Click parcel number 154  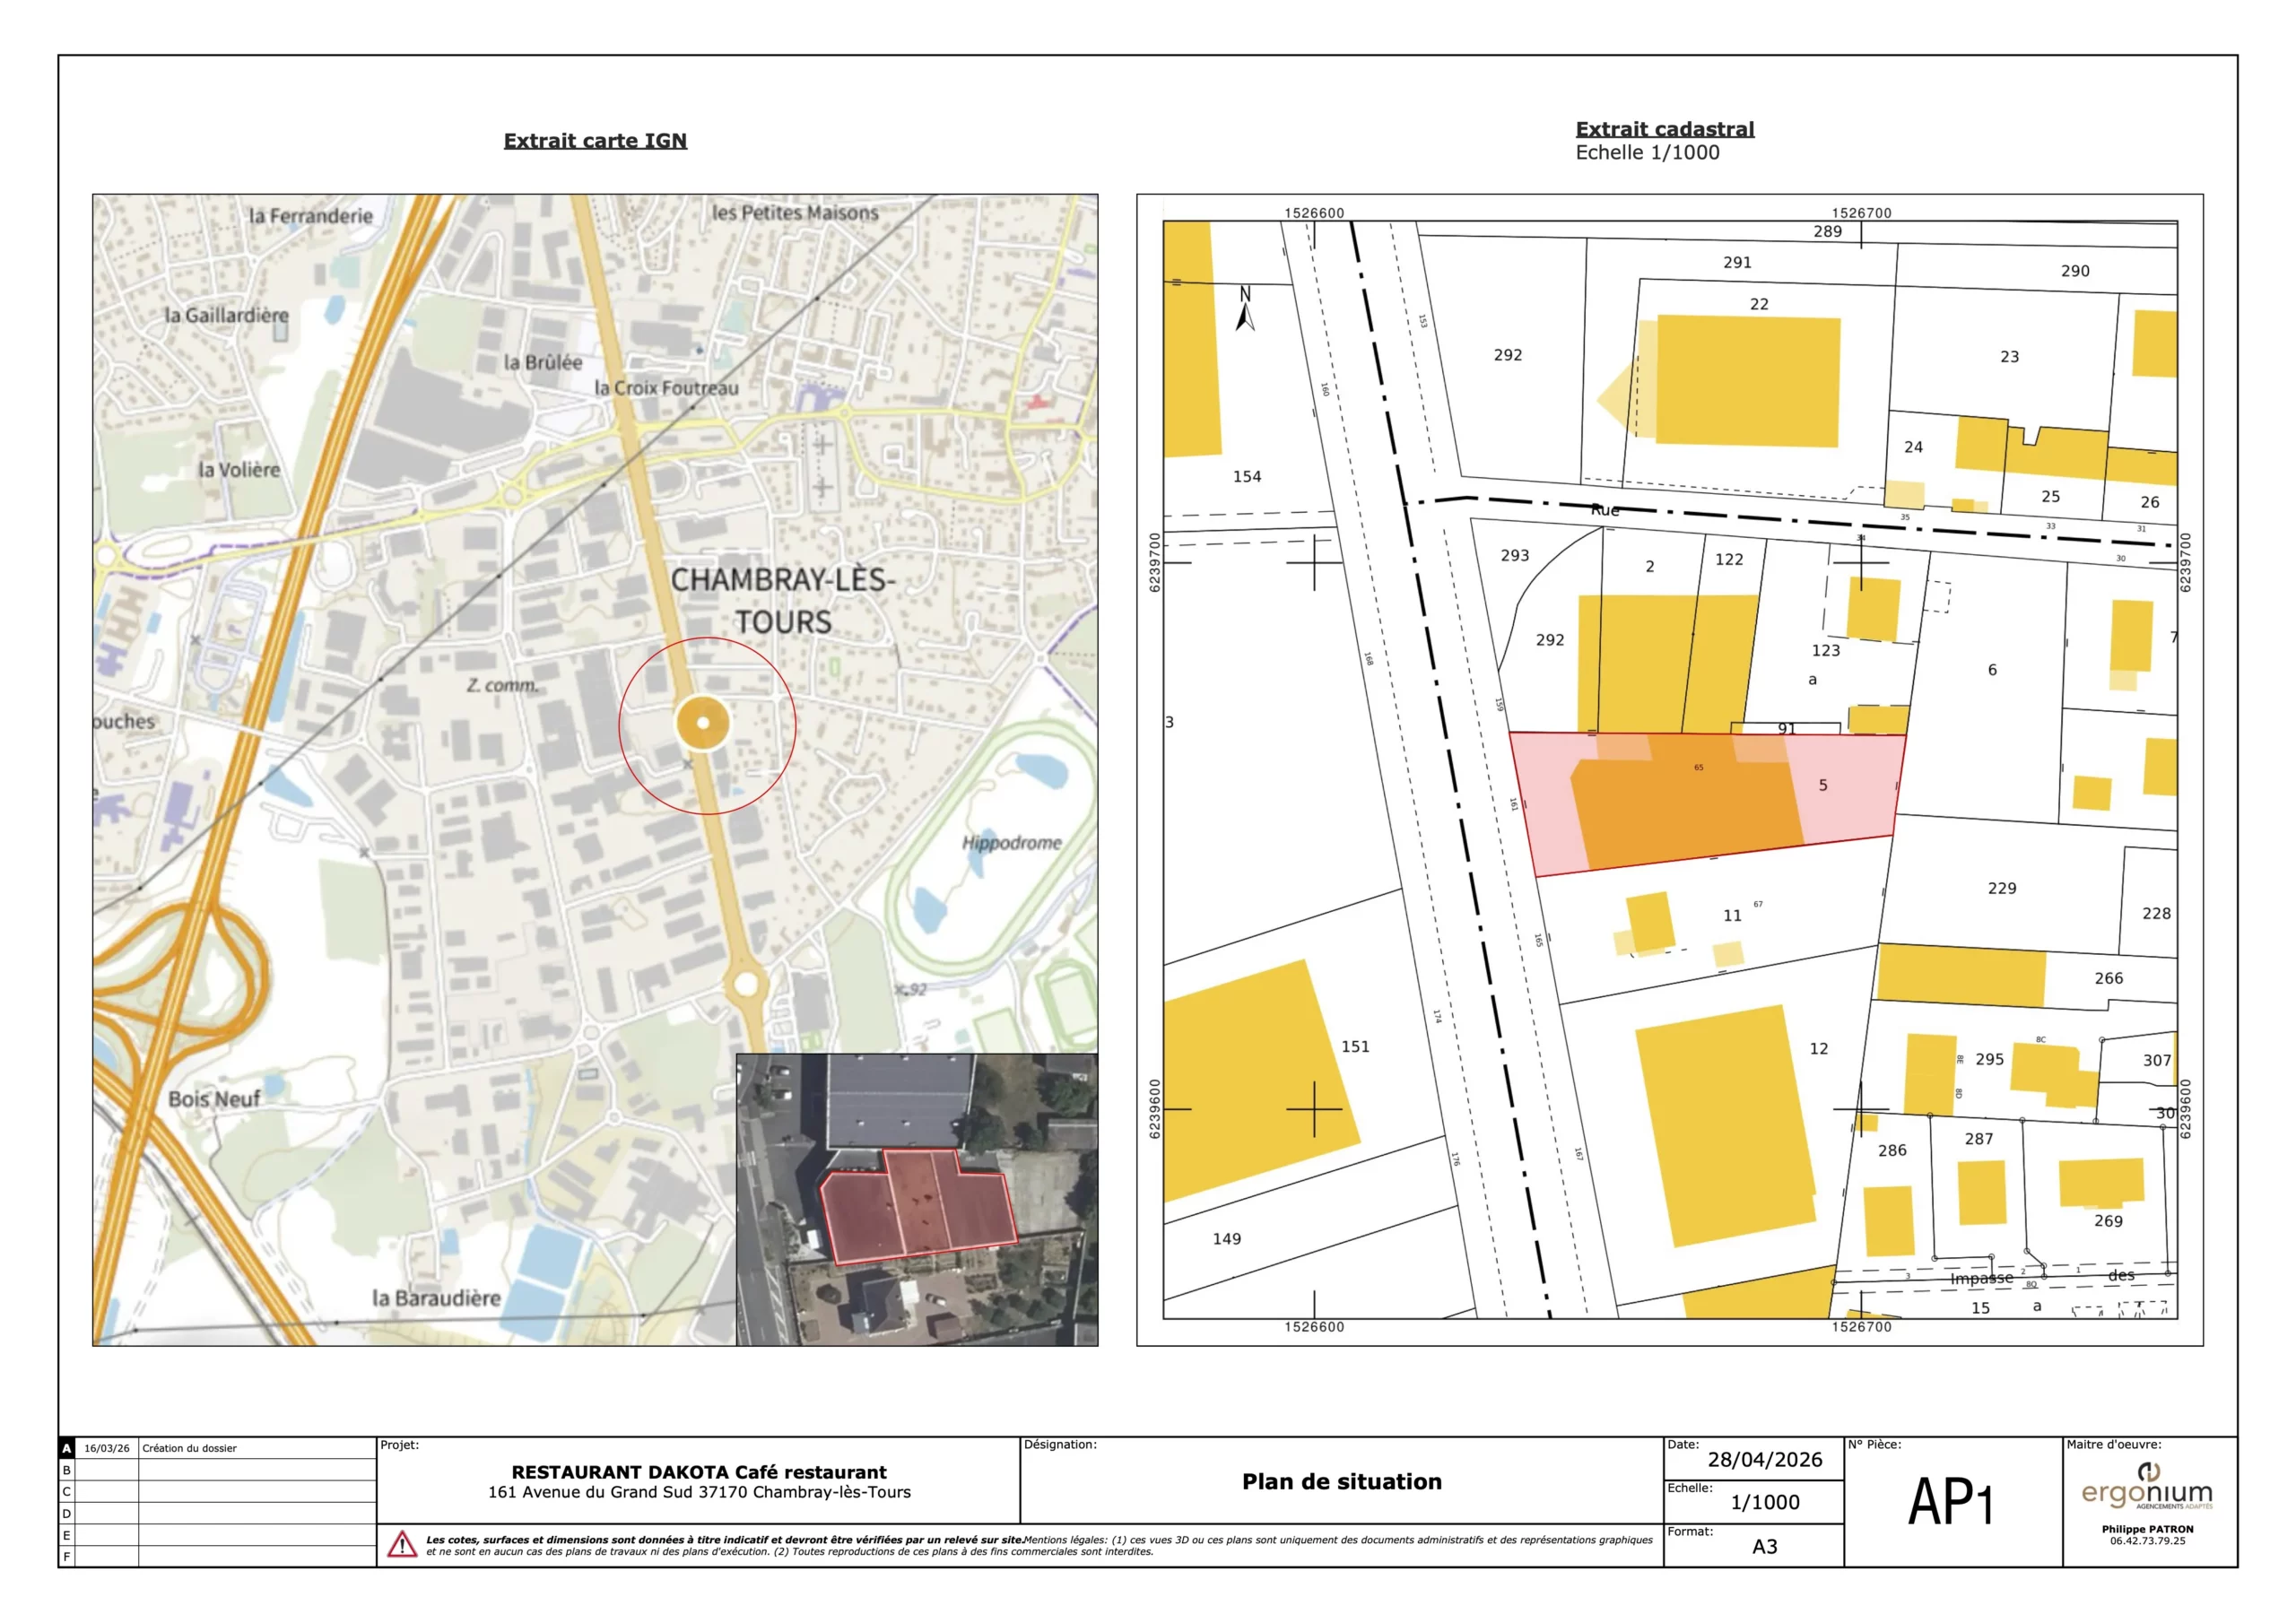click(1247, 477)
